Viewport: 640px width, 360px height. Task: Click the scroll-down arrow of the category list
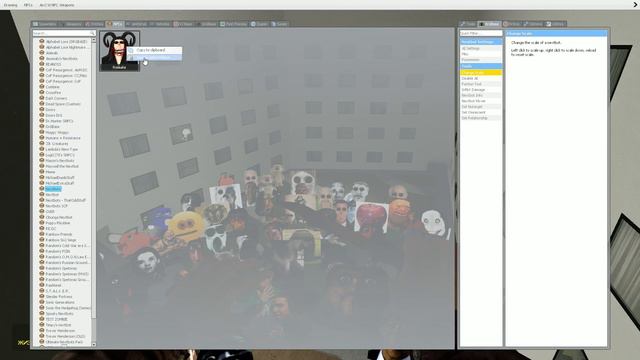pyautogui.click(x=94, y=344)
